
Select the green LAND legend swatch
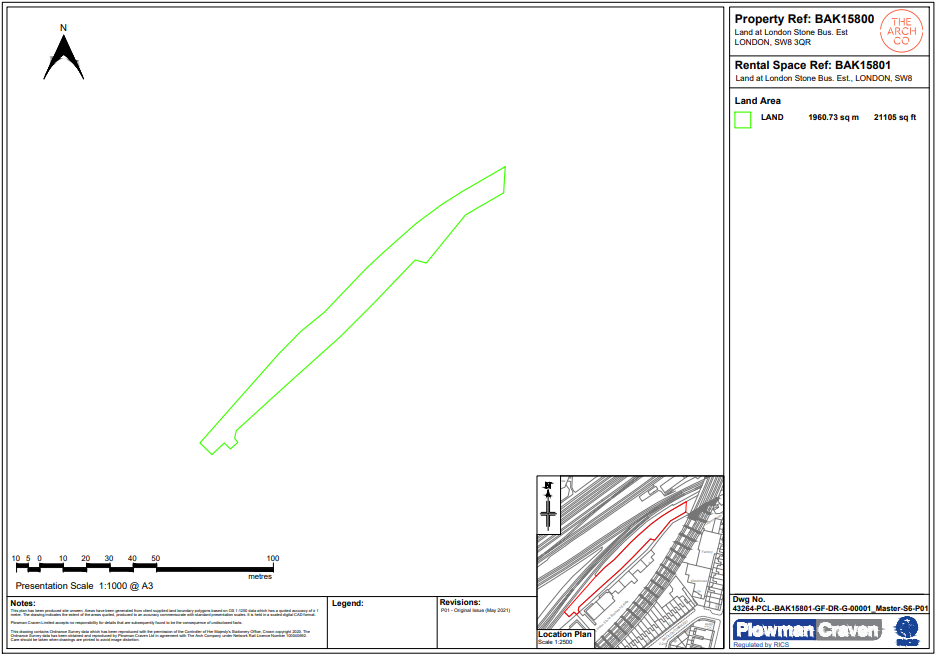[x=743, y=120]
